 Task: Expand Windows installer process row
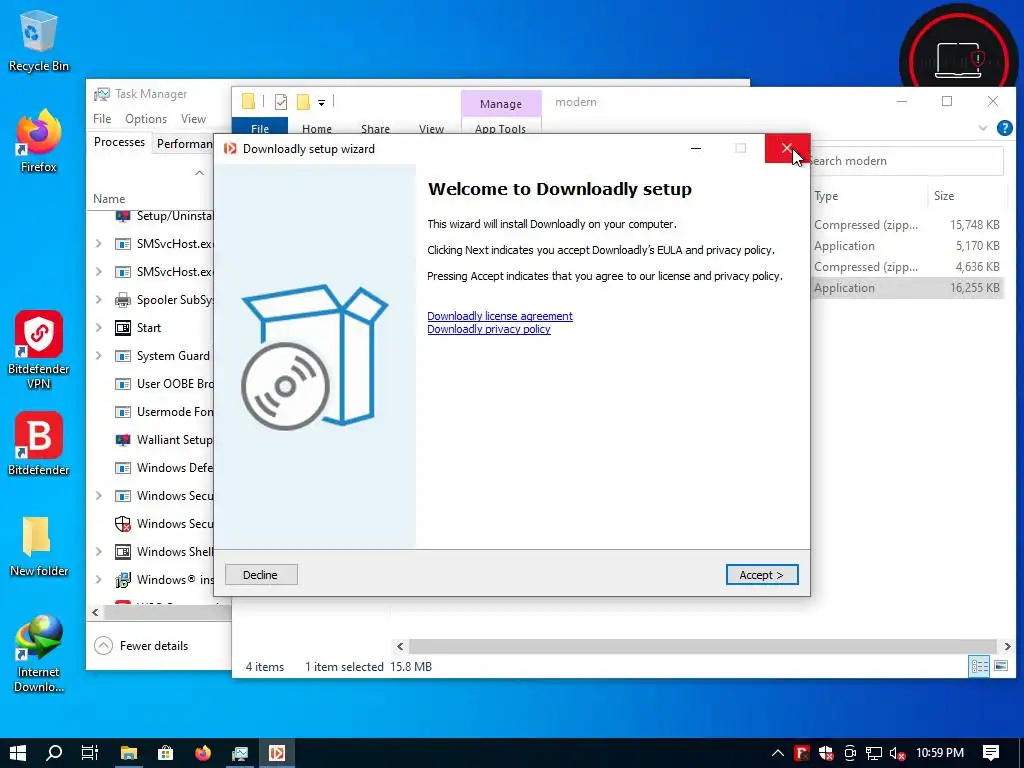(x=99, y=580)
